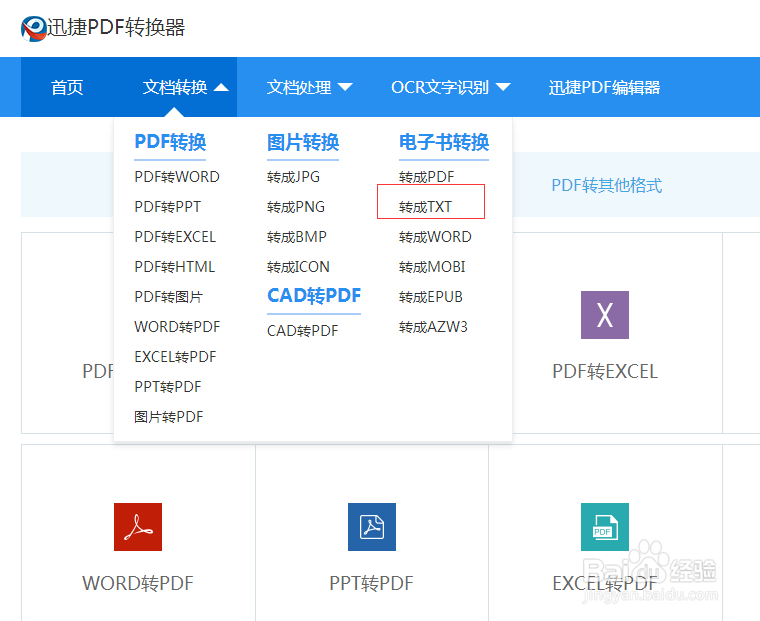This screenshot has width=760, height=621.
Task: Choose 转成TXT under 电子书转换
Action: point(425,207)
